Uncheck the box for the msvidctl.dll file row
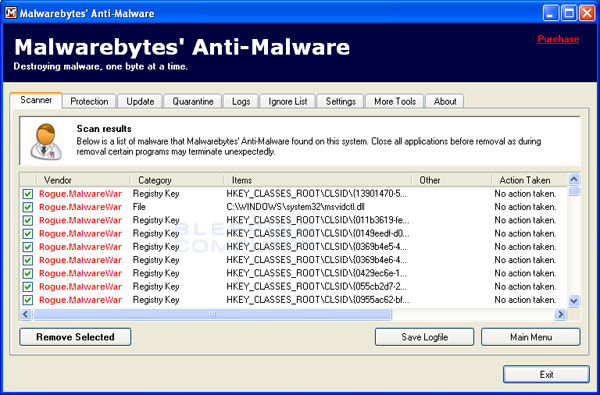The width and height of the screenshot is (600, 395). [x=28, y=207]
